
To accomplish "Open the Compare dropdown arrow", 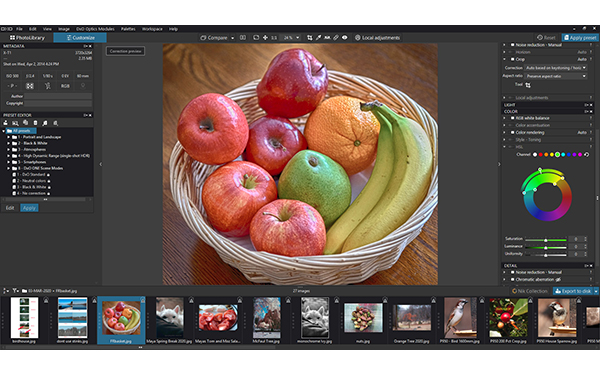I will click(x=232, y=38).
